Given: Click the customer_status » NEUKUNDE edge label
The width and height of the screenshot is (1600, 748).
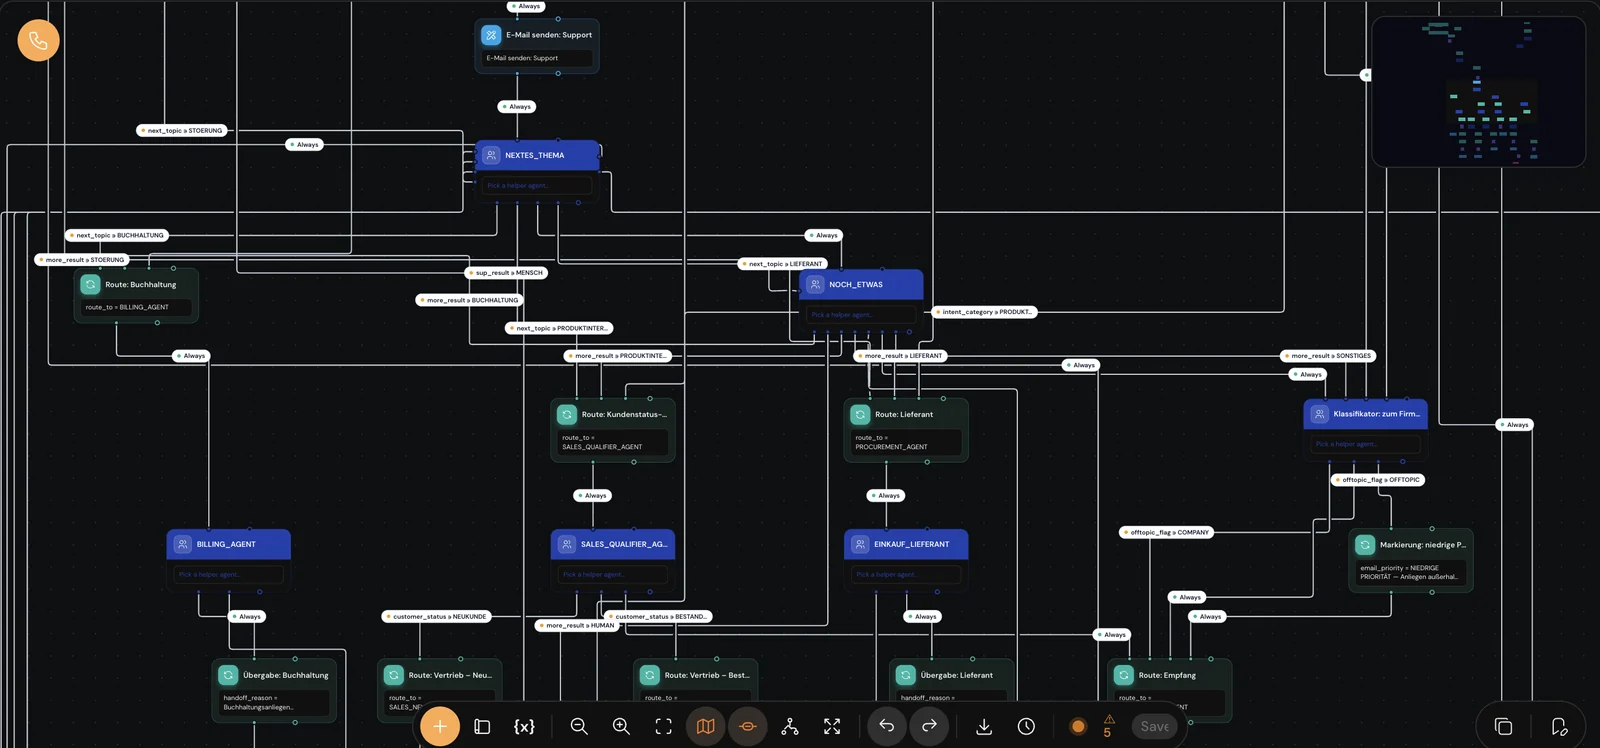Looking at the screenshot, I should 436,617.
